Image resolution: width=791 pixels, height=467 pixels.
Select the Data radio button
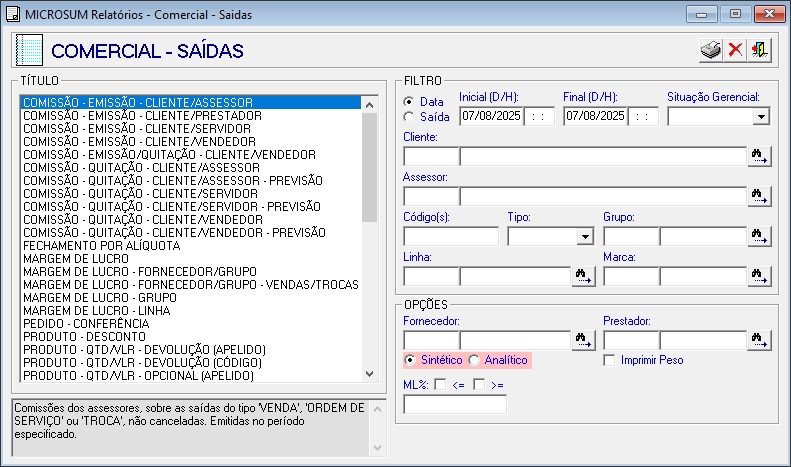click(409, 101)
